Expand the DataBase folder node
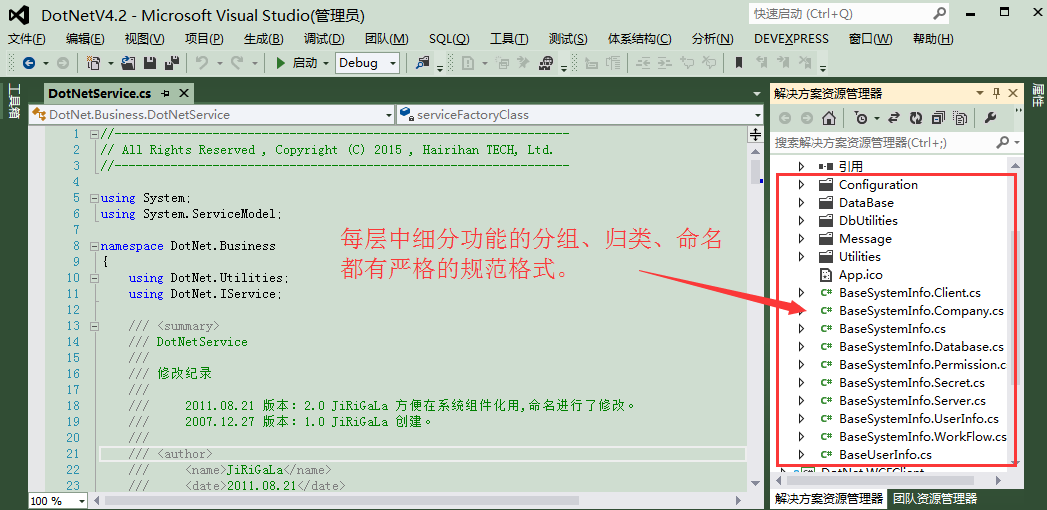This screenshot has height=510, width=1047. pos(802,203)
